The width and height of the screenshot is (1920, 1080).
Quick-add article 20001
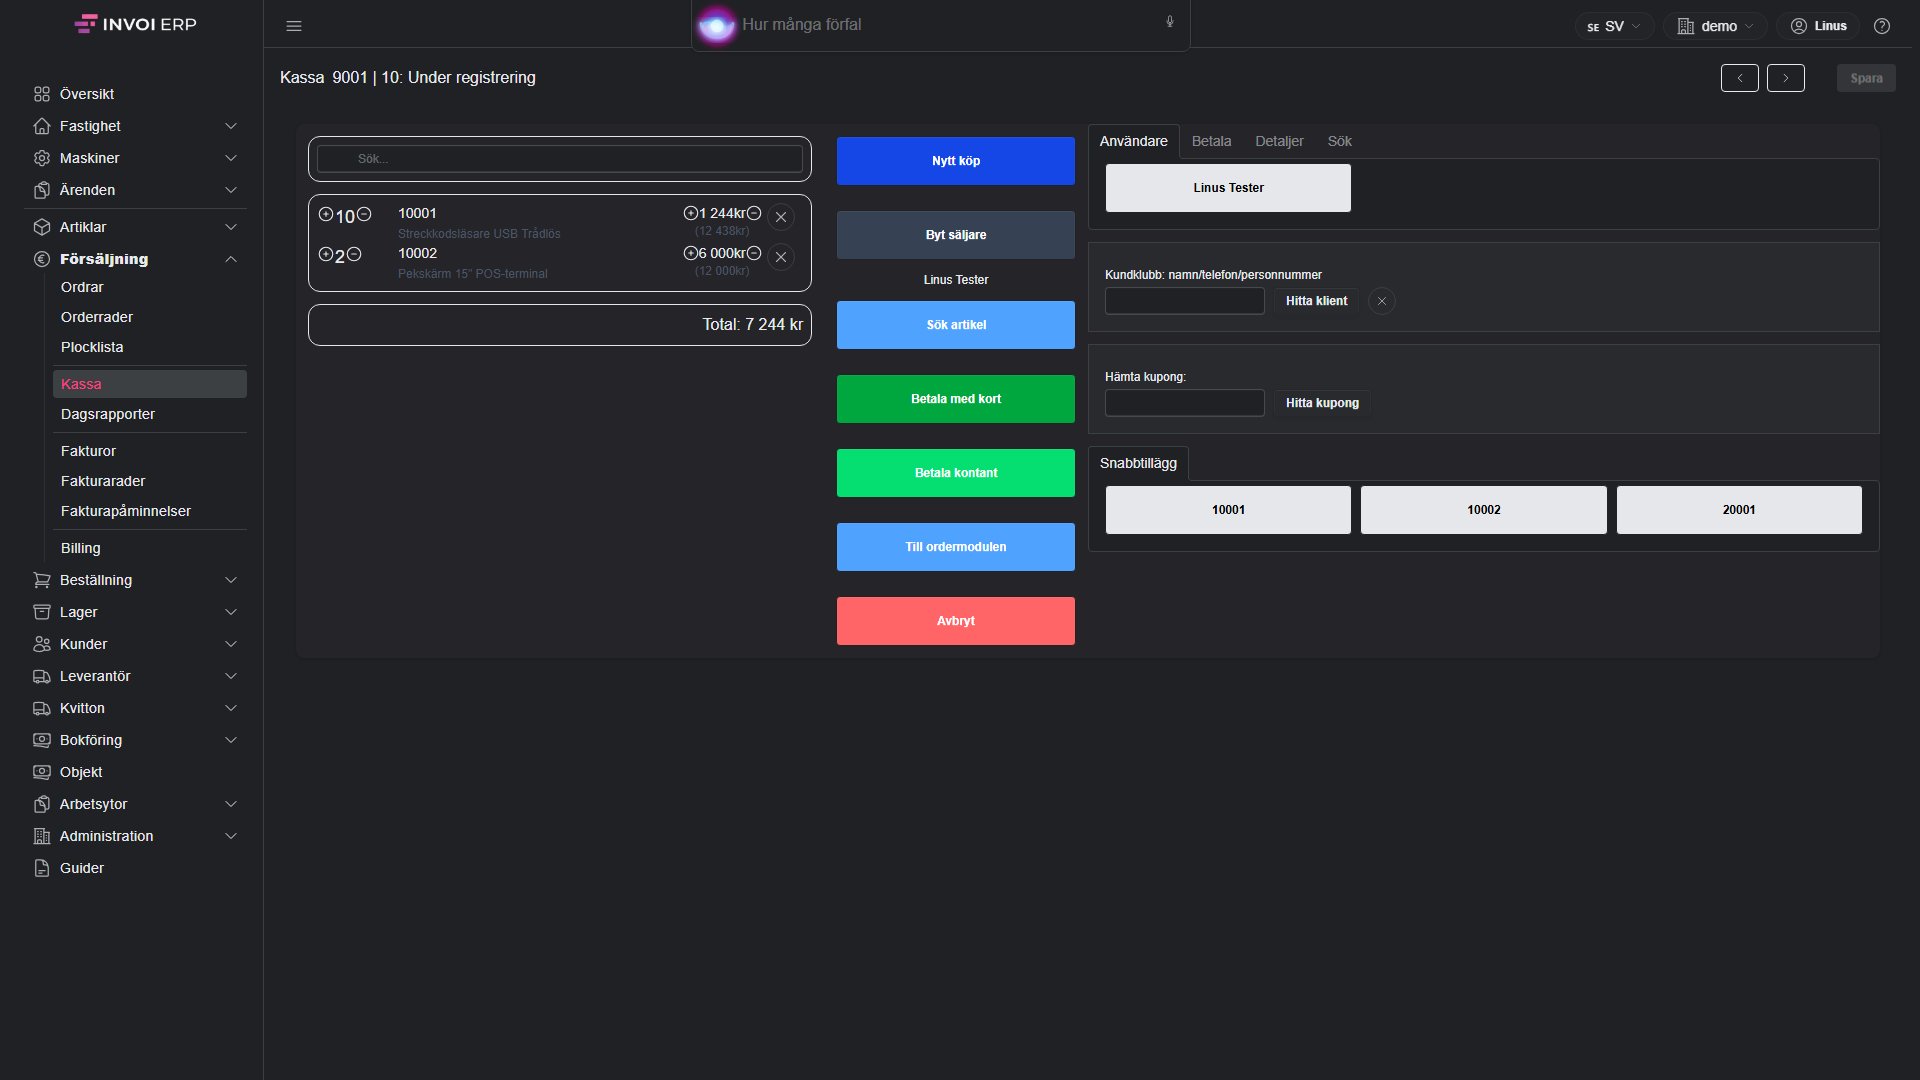pos(1739,510)
